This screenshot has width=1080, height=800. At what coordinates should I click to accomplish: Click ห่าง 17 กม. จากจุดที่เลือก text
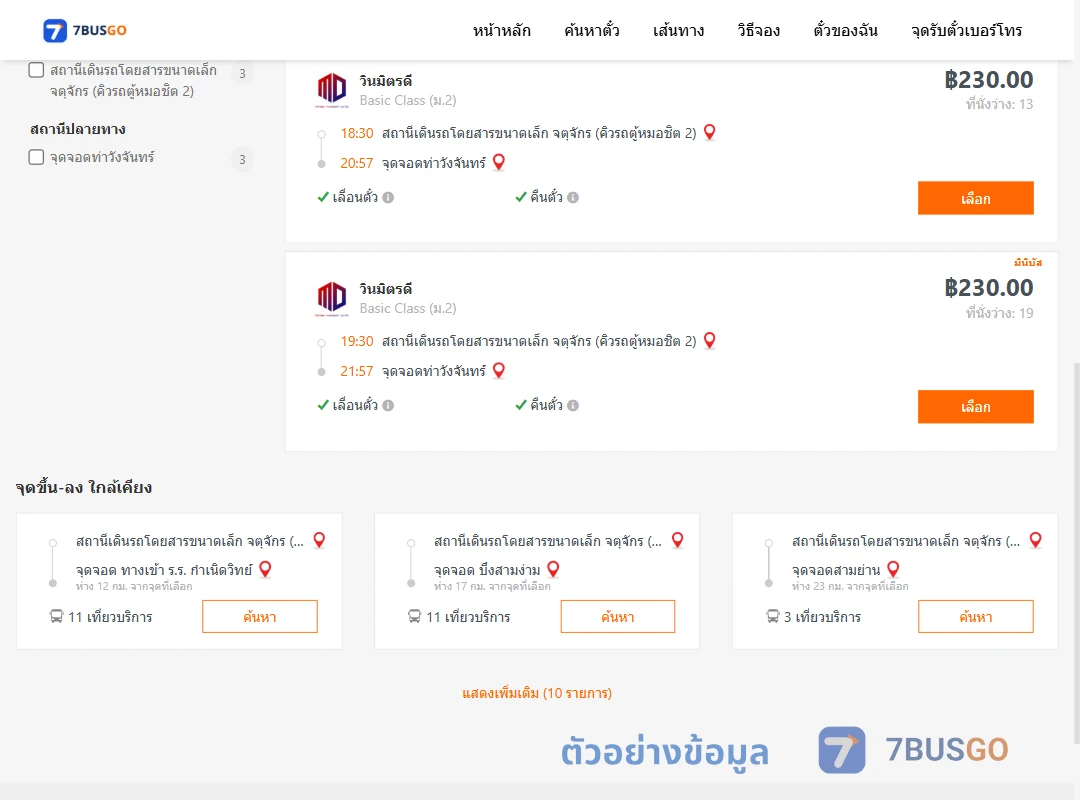(x=492, y=586)
